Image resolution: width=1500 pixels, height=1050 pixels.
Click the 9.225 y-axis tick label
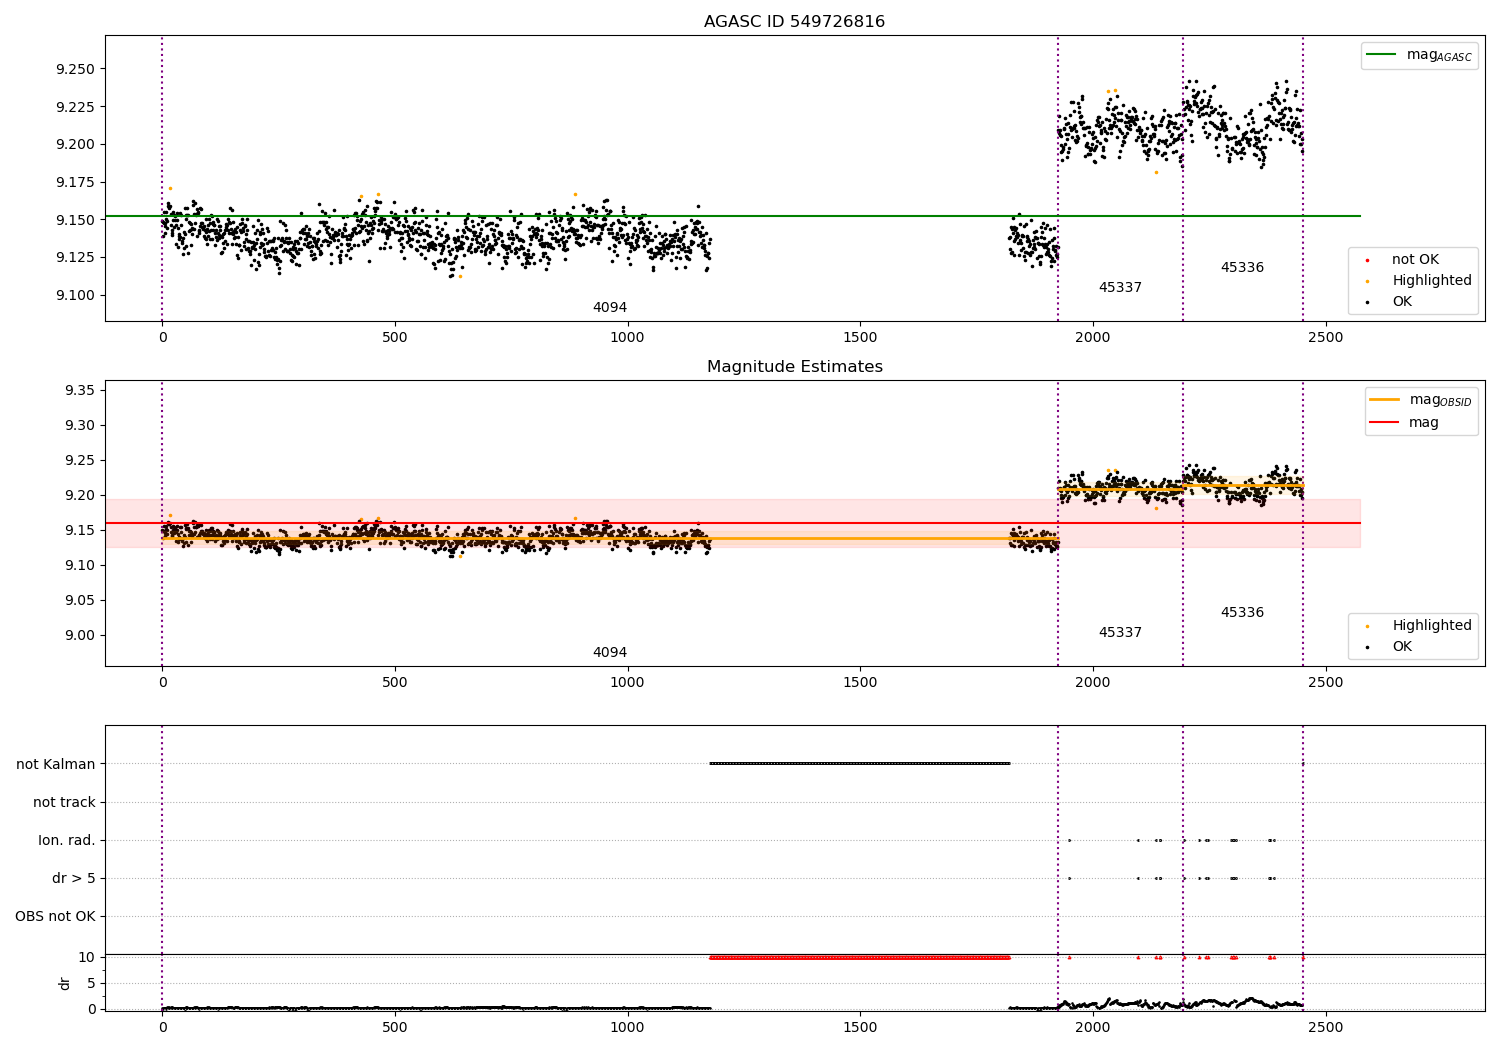tap(75, 107)
